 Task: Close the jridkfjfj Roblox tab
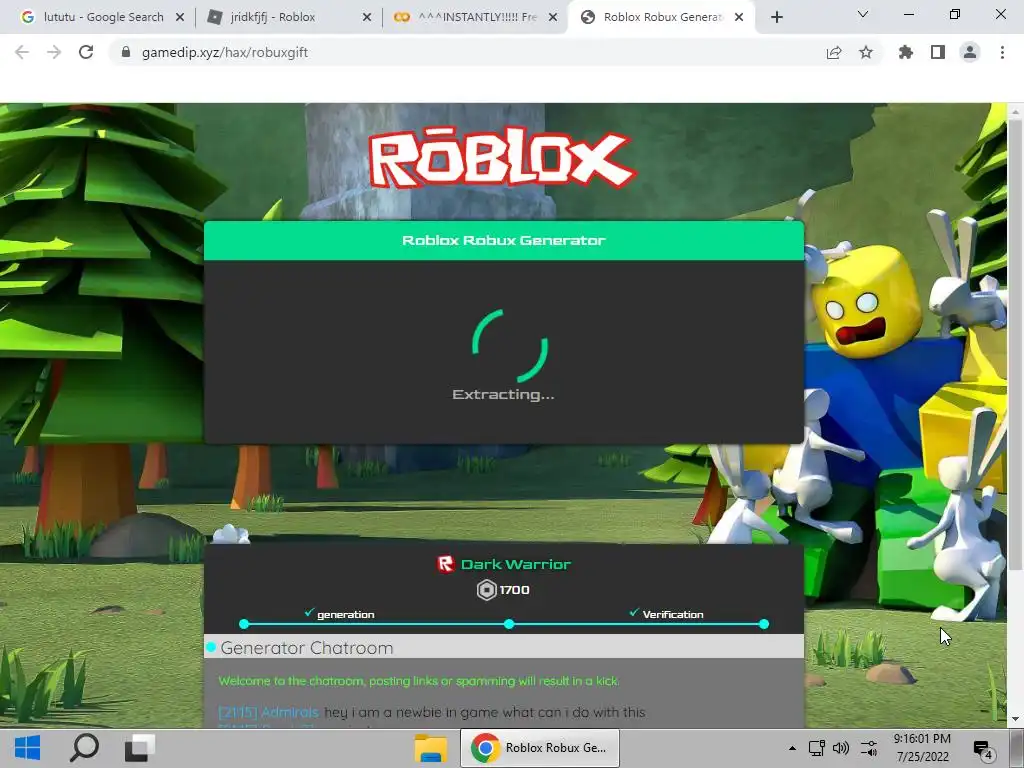click(367, 18)
